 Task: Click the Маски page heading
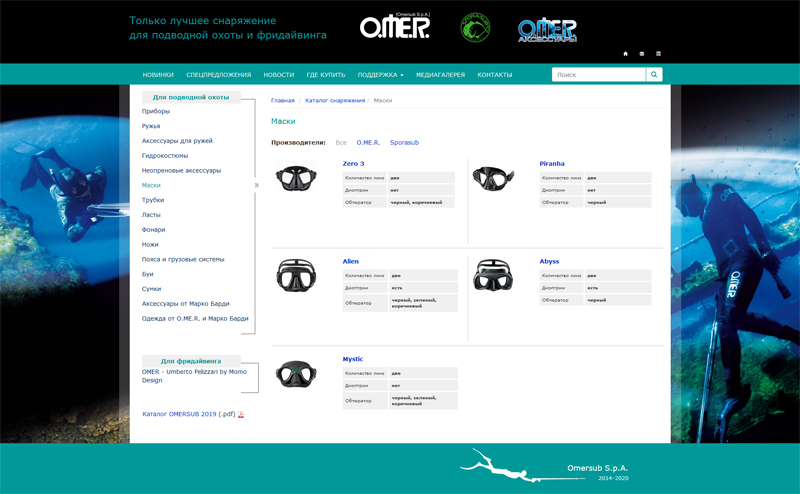tap(283, 121)
